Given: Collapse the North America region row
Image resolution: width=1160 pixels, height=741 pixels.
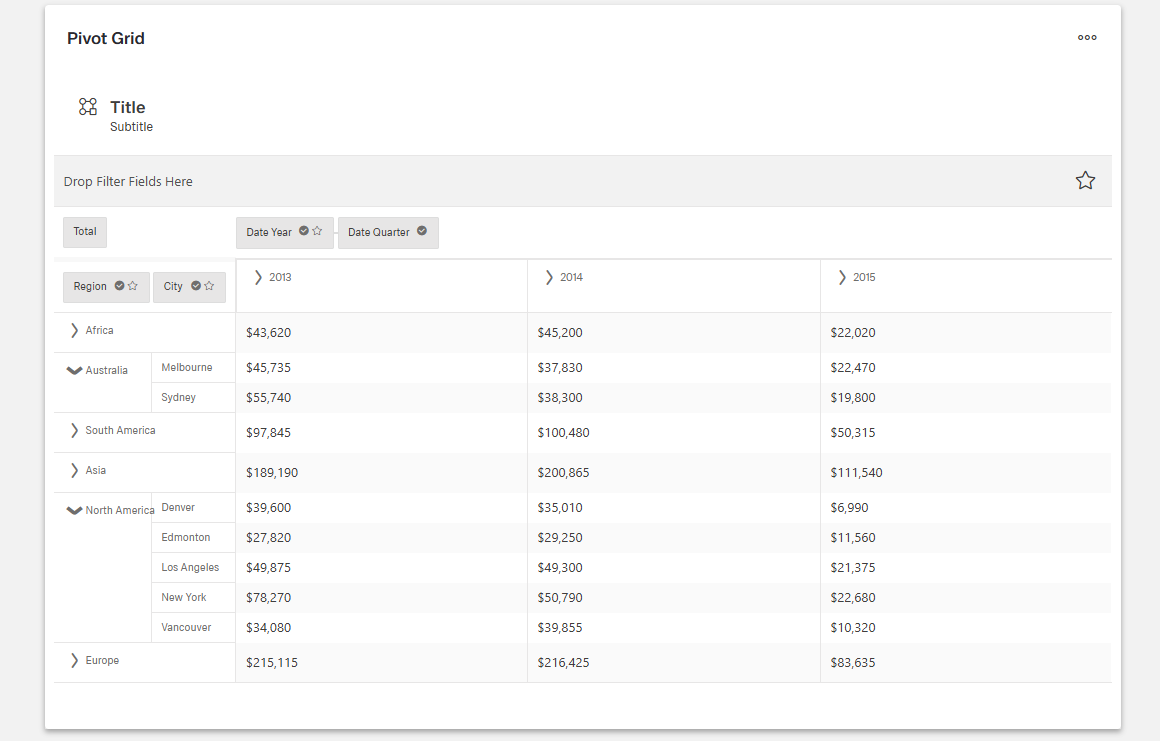Looking at the screenshot, I should coord(73,510).
